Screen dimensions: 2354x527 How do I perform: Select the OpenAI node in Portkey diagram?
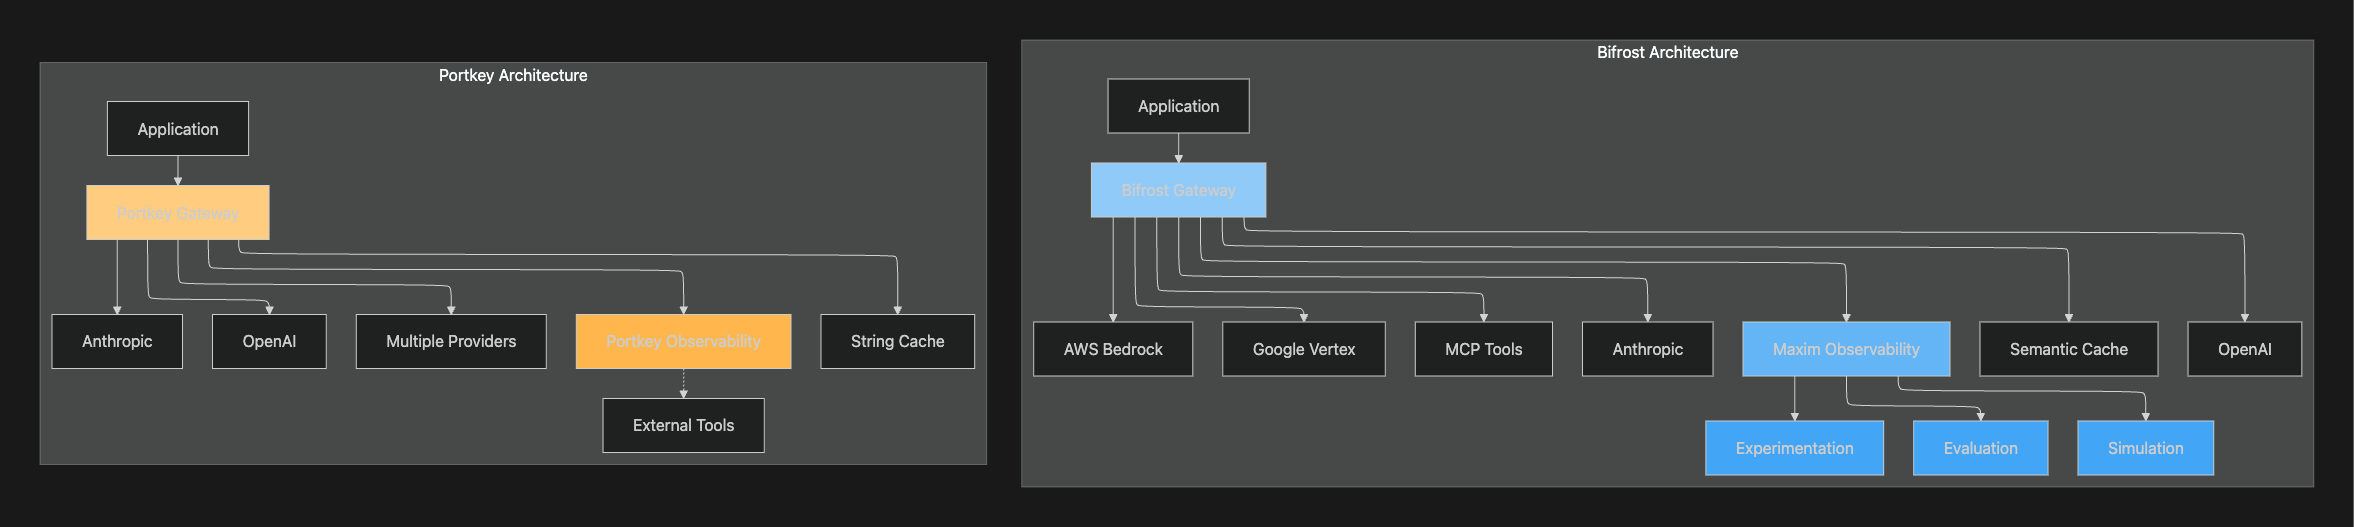[269, 342]
